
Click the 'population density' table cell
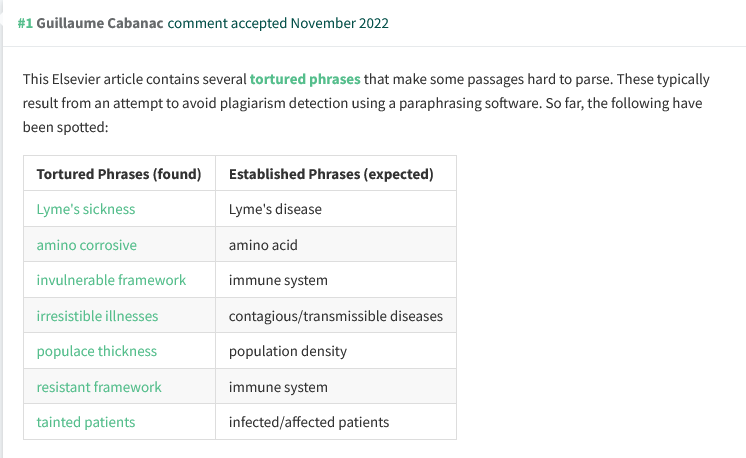(288, 351)
